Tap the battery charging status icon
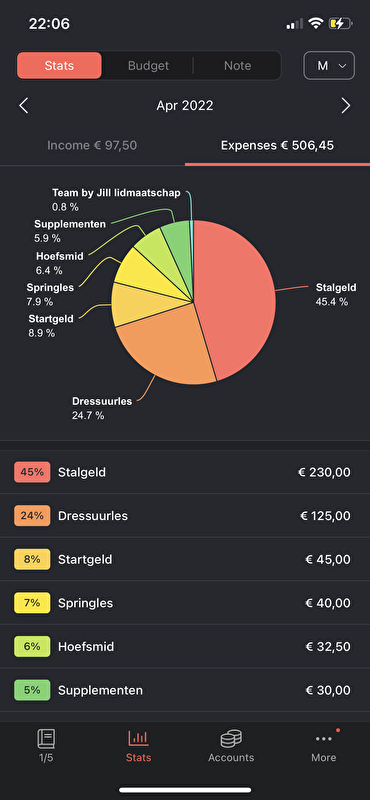Viewport: 370px width, 800px height. [340, 23]
